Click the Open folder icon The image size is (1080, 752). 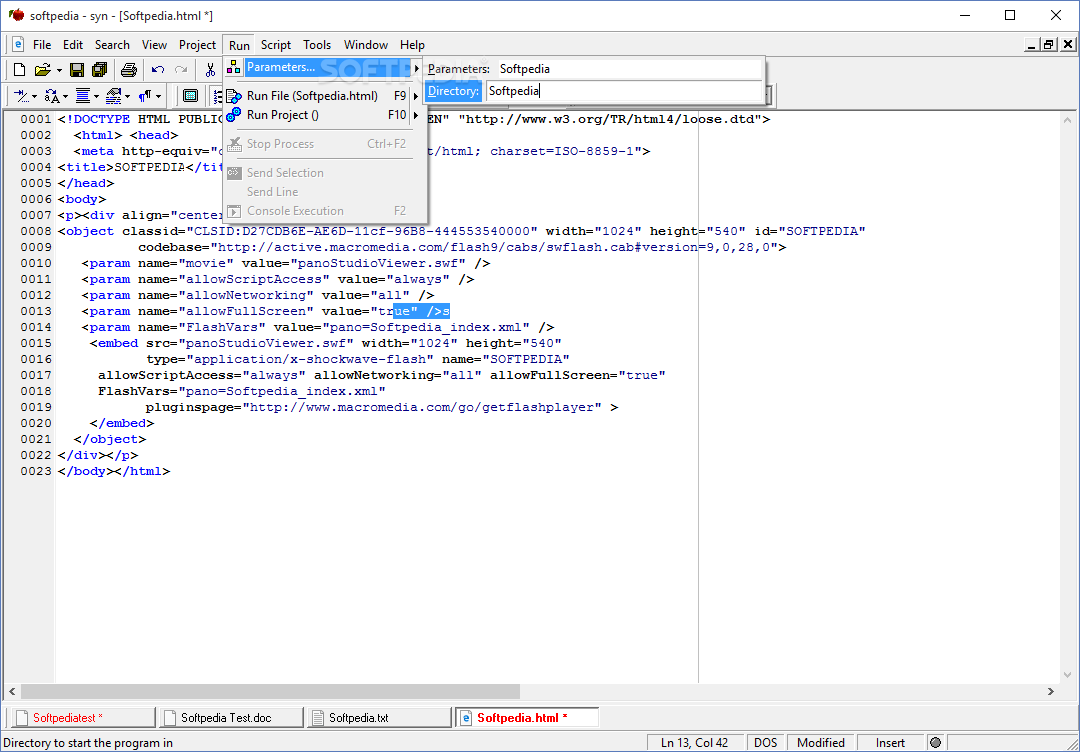[43, 69]
